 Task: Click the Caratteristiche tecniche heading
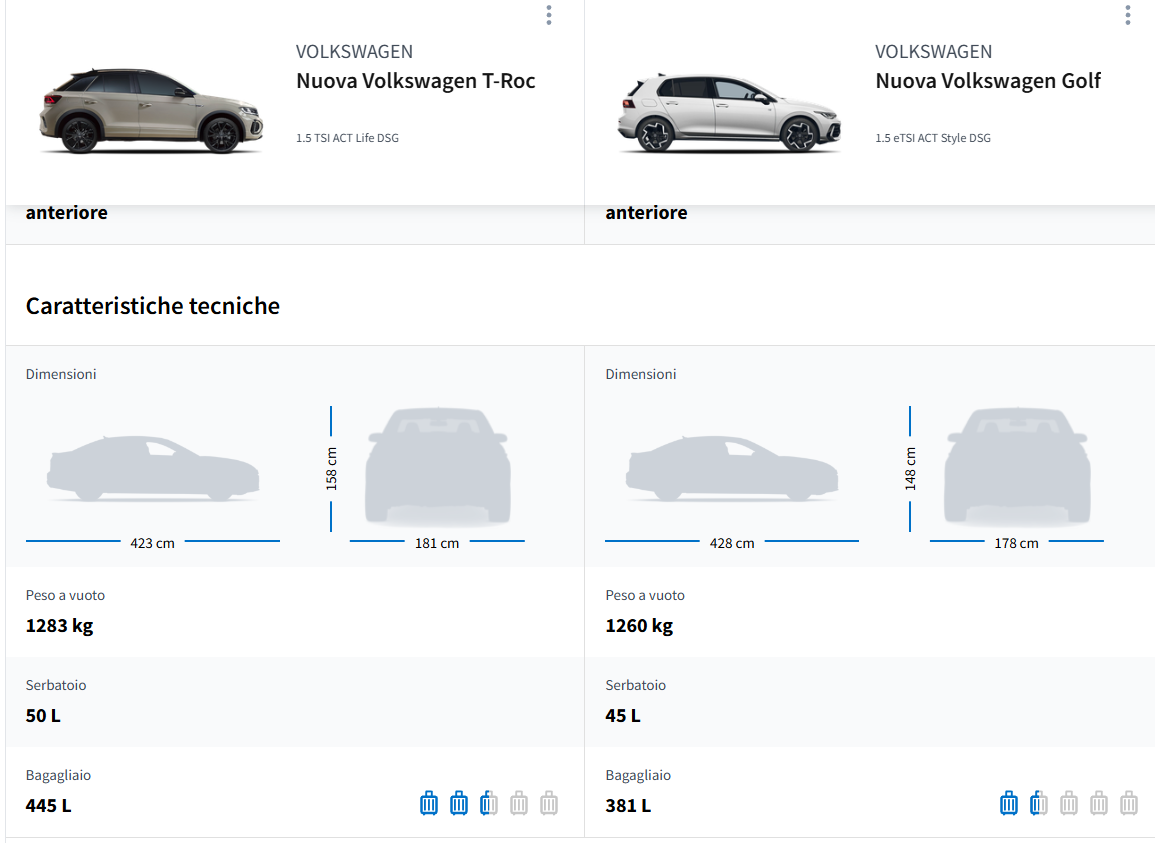click(x=152, y=306)
